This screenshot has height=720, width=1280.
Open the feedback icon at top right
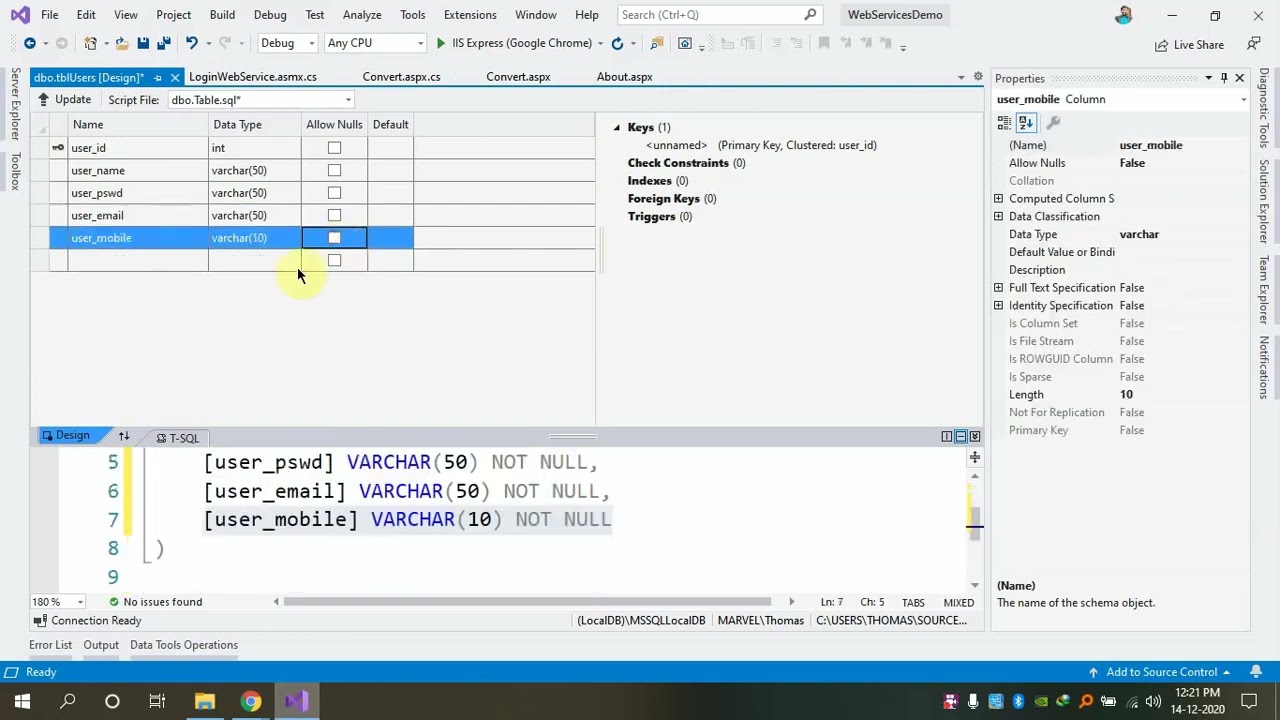(1254, 44)
